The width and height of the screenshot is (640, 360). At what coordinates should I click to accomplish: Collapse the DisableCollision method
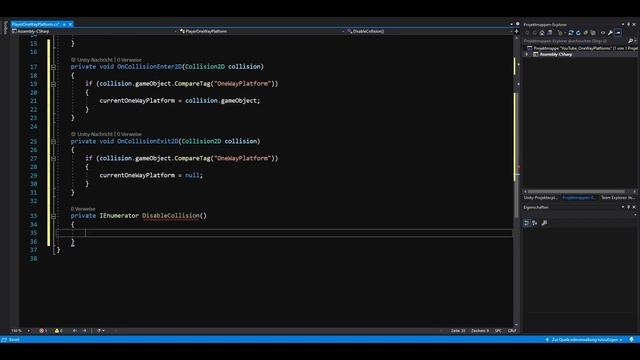pos(53,216)
